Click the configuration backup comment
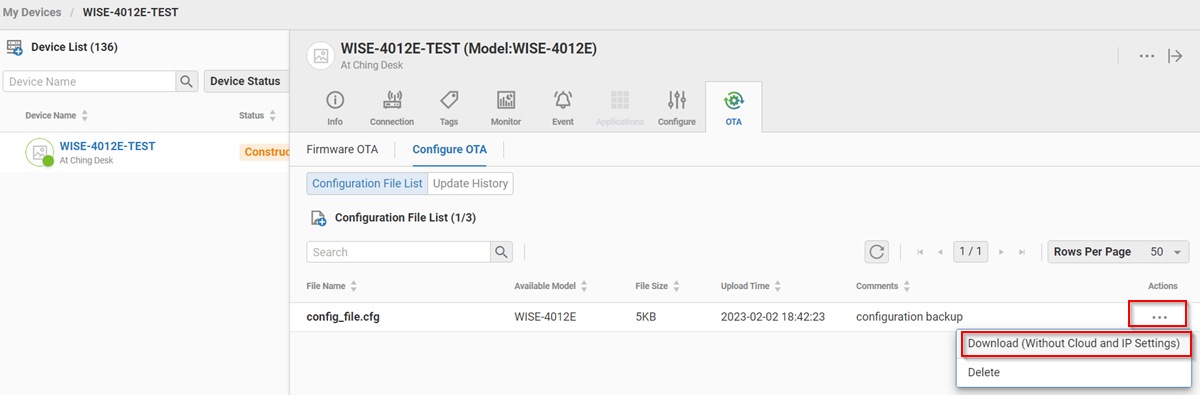The width and height of the screenshot is (1200, 395). click(x=909, y=317)
